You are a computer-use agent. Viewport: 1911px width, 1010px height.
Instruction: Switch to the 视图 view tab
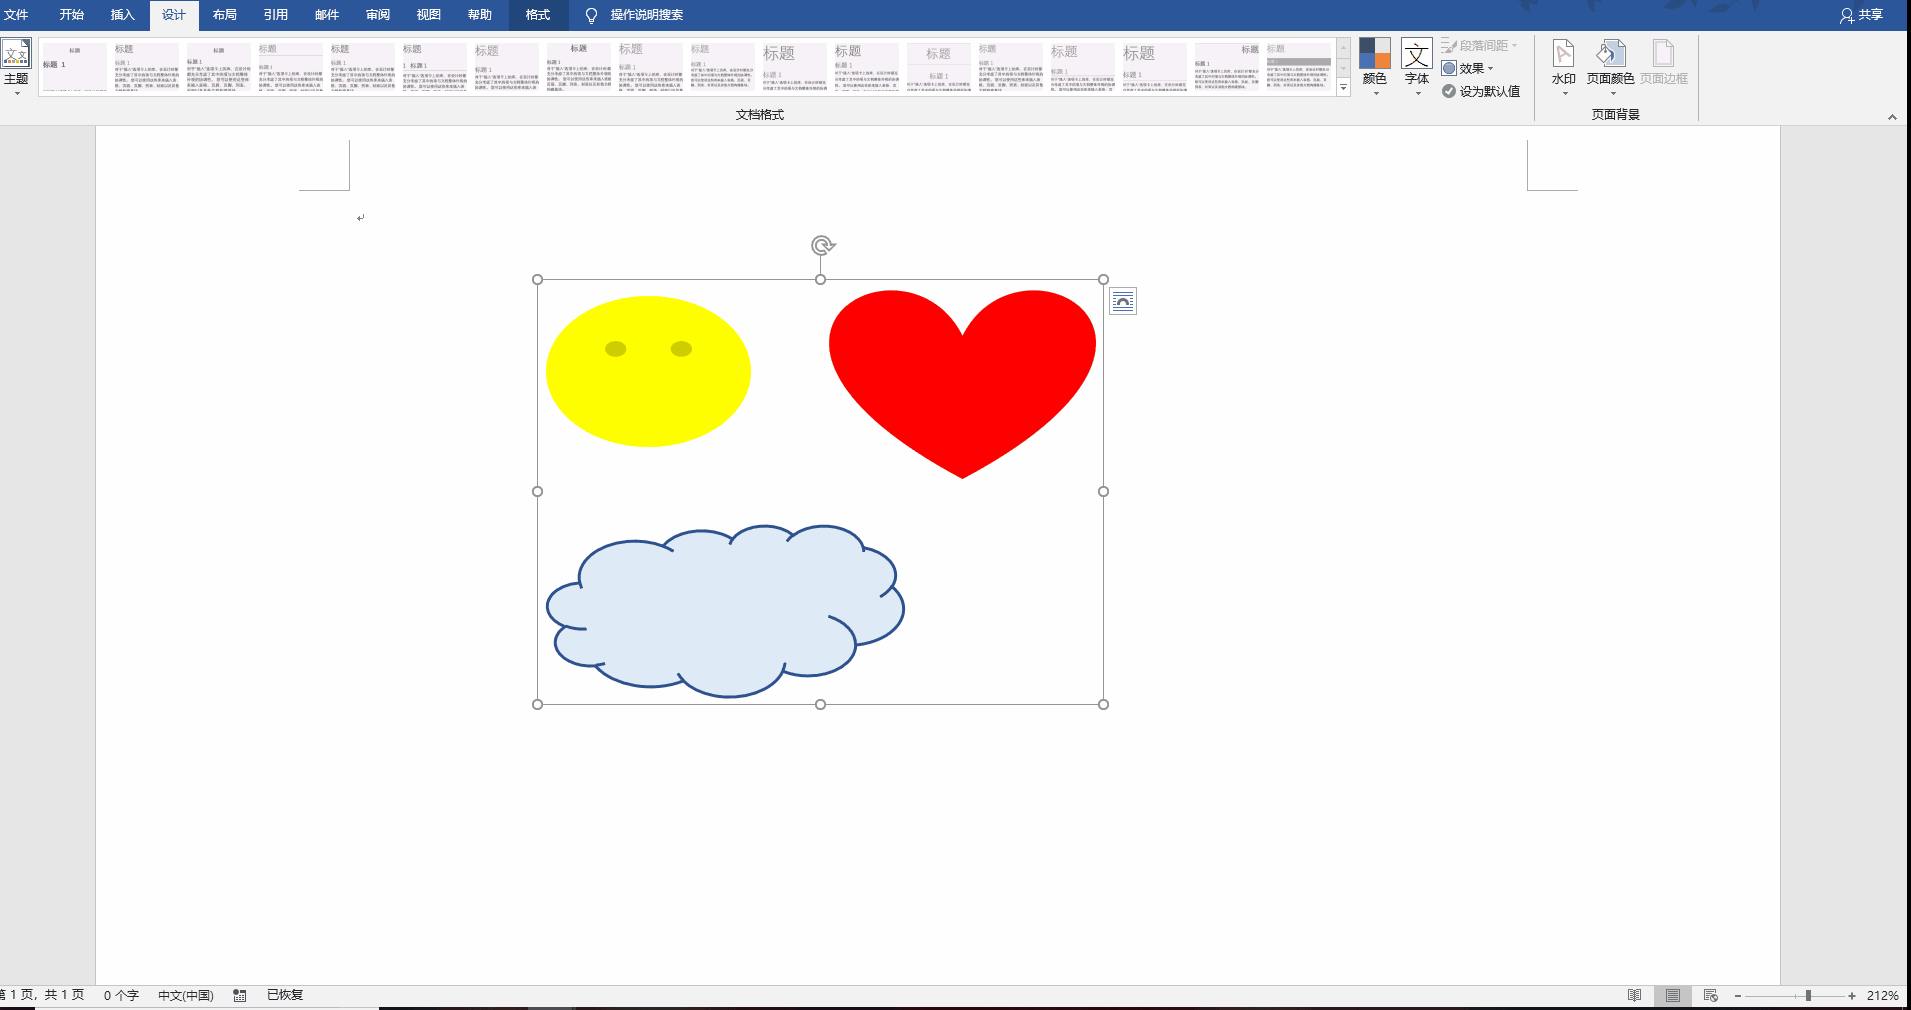point(429,15)
